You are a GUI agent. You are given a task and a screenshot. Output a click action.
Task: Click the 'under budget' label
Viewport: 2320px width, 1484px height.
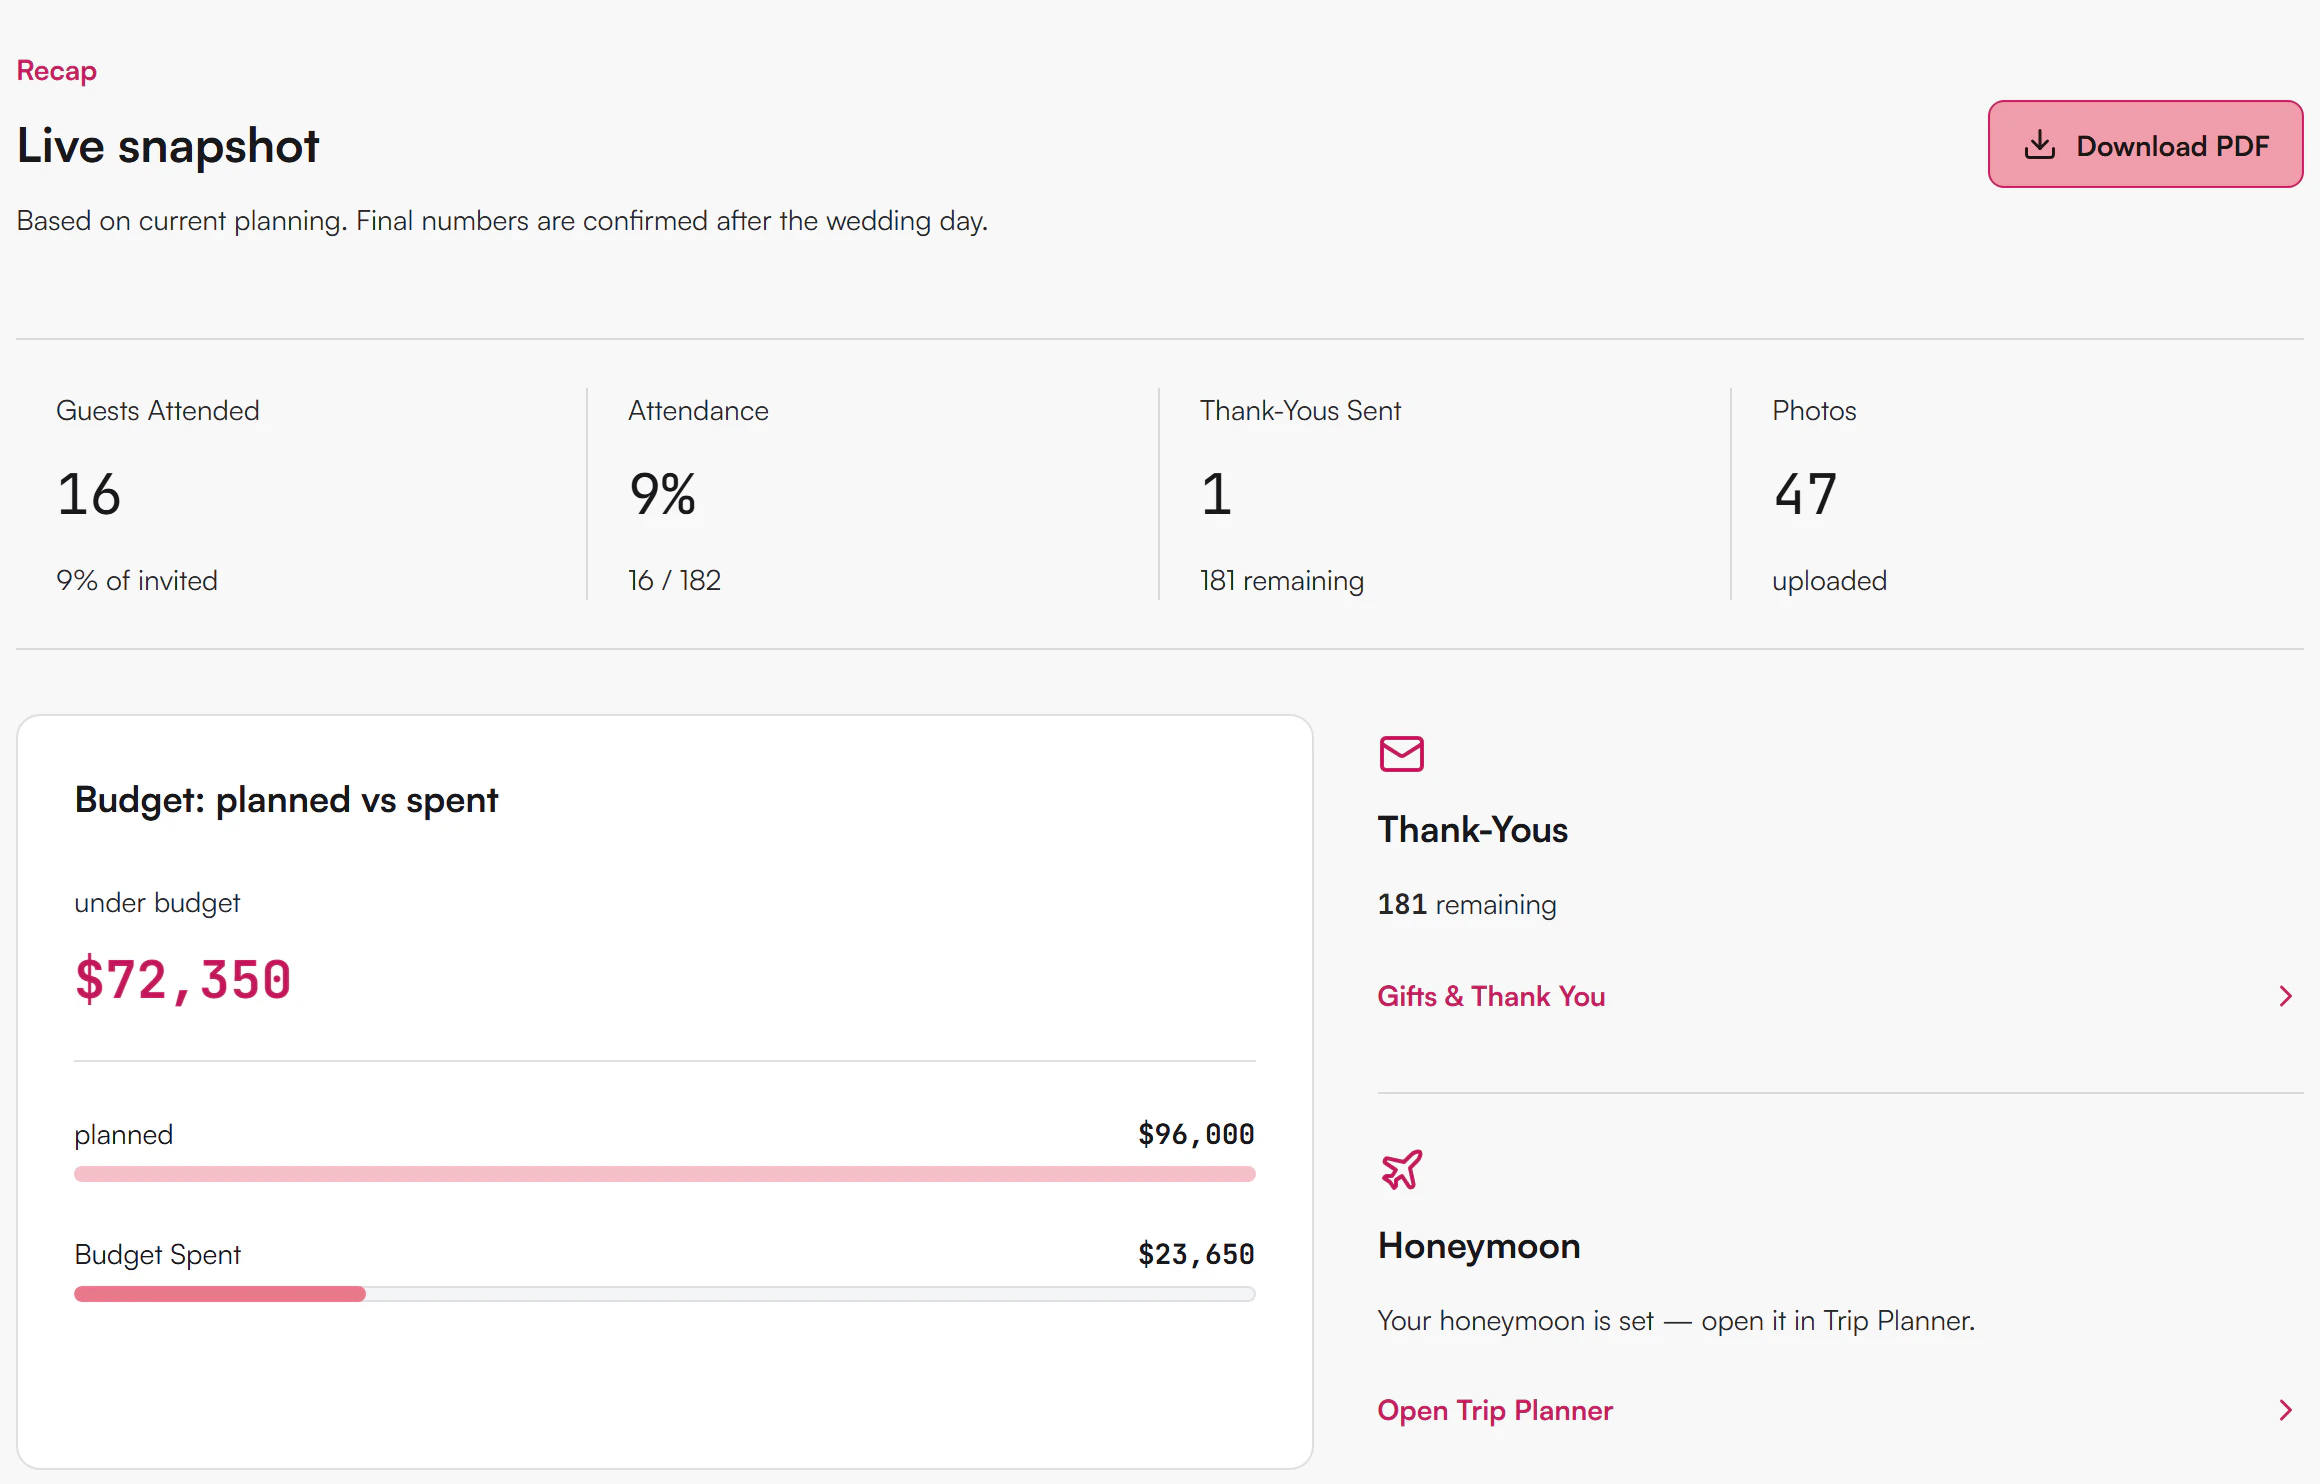157,903
